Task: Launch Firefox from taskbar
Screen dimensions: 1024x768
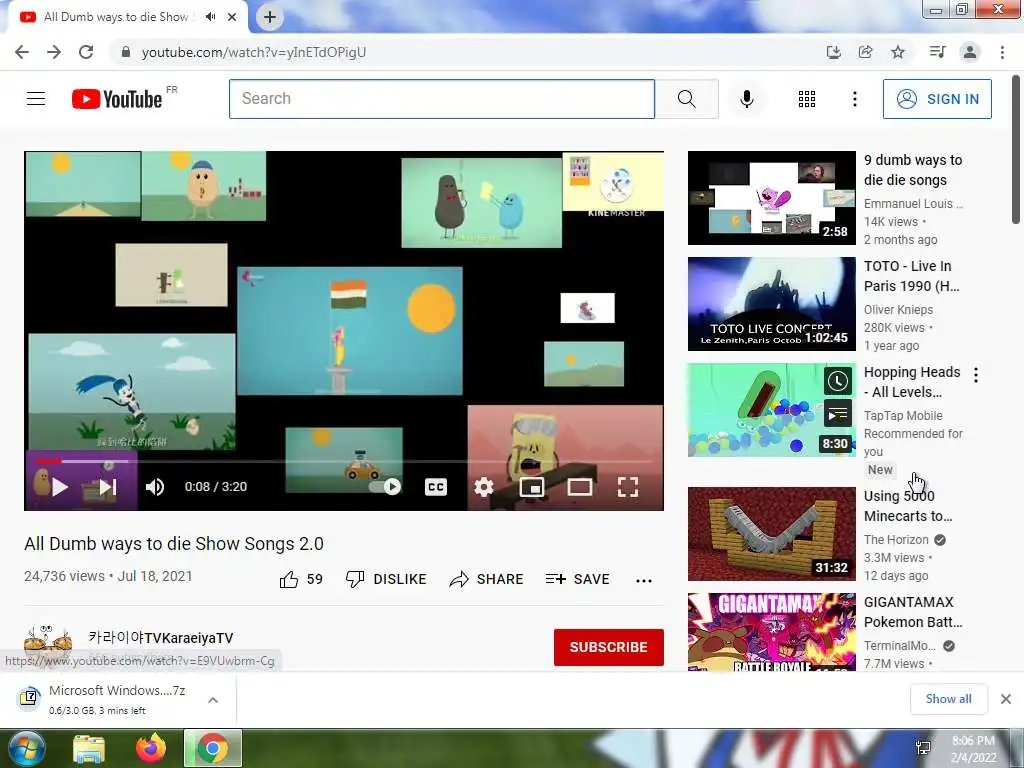Action: tap(151, 748)
